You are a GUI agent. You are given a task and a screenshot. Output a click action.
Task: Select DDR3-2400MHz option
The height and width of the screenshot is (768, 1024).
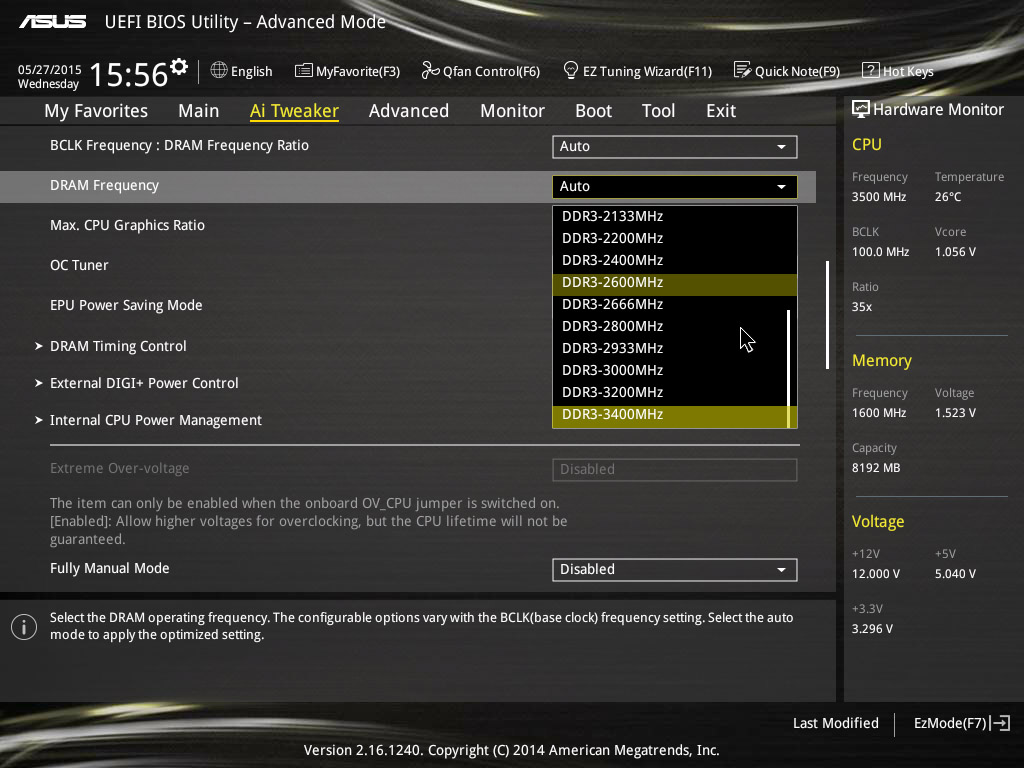coord(670,261)
